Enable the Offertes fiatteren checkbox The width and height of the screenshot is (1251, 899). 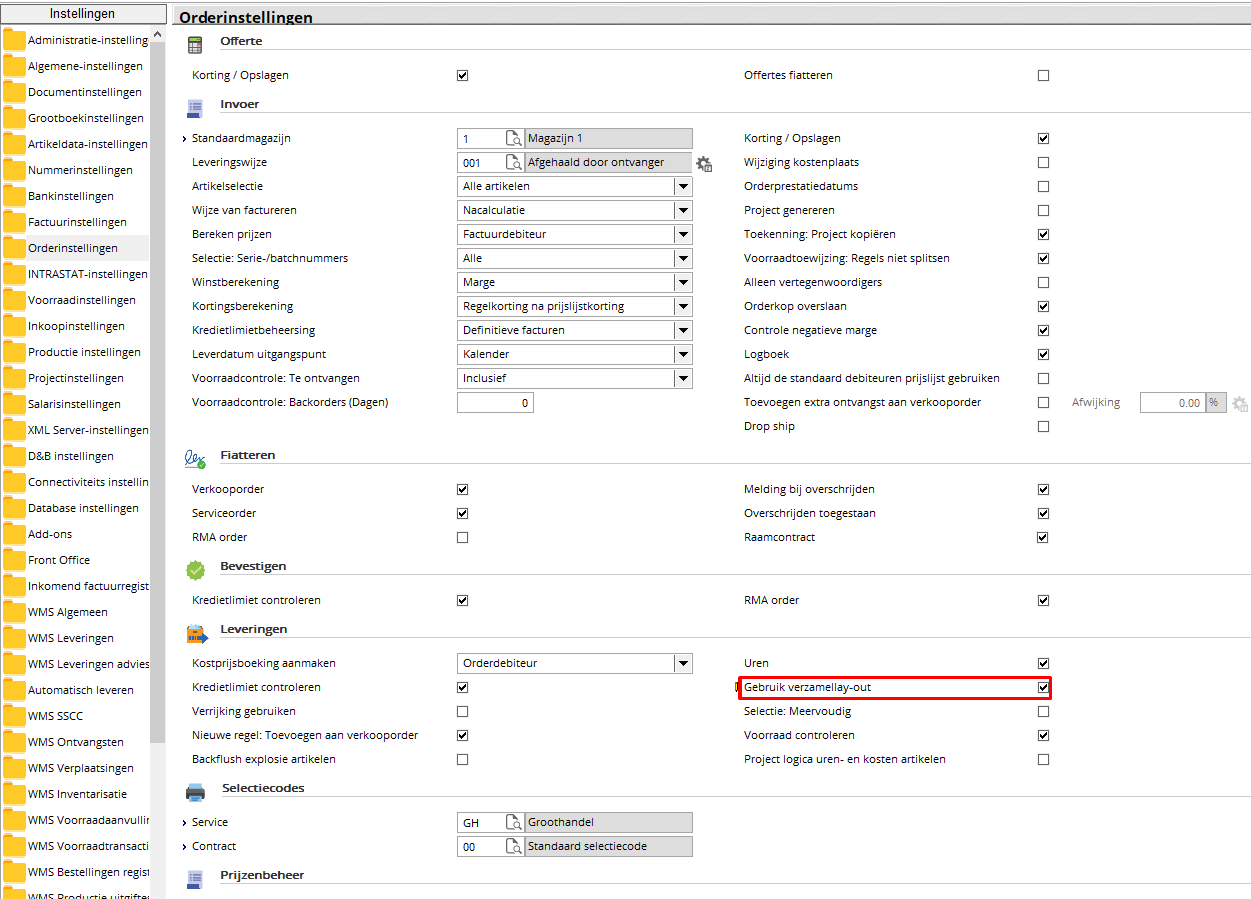1043,76
